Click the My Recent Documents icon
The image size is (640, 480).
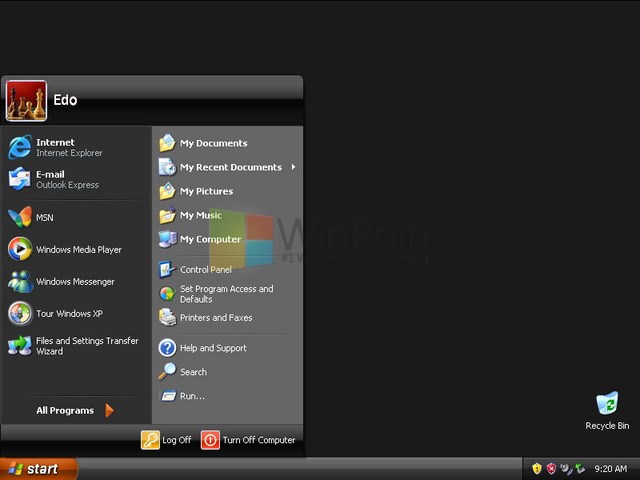pyautogui.click(x=167, y=167)
